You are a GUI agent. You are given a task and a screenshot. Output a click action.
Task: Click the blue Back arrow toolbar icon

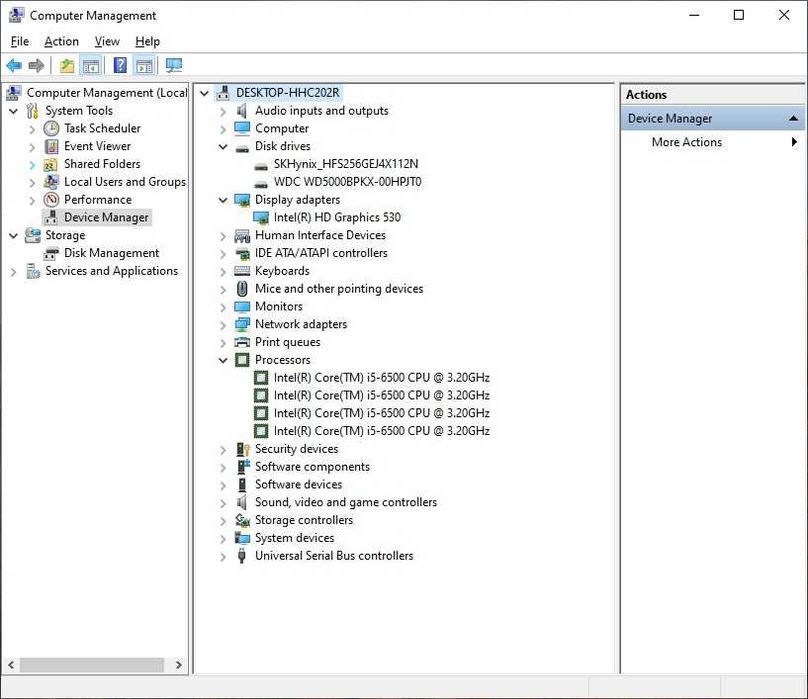click(x=14, y=65)
